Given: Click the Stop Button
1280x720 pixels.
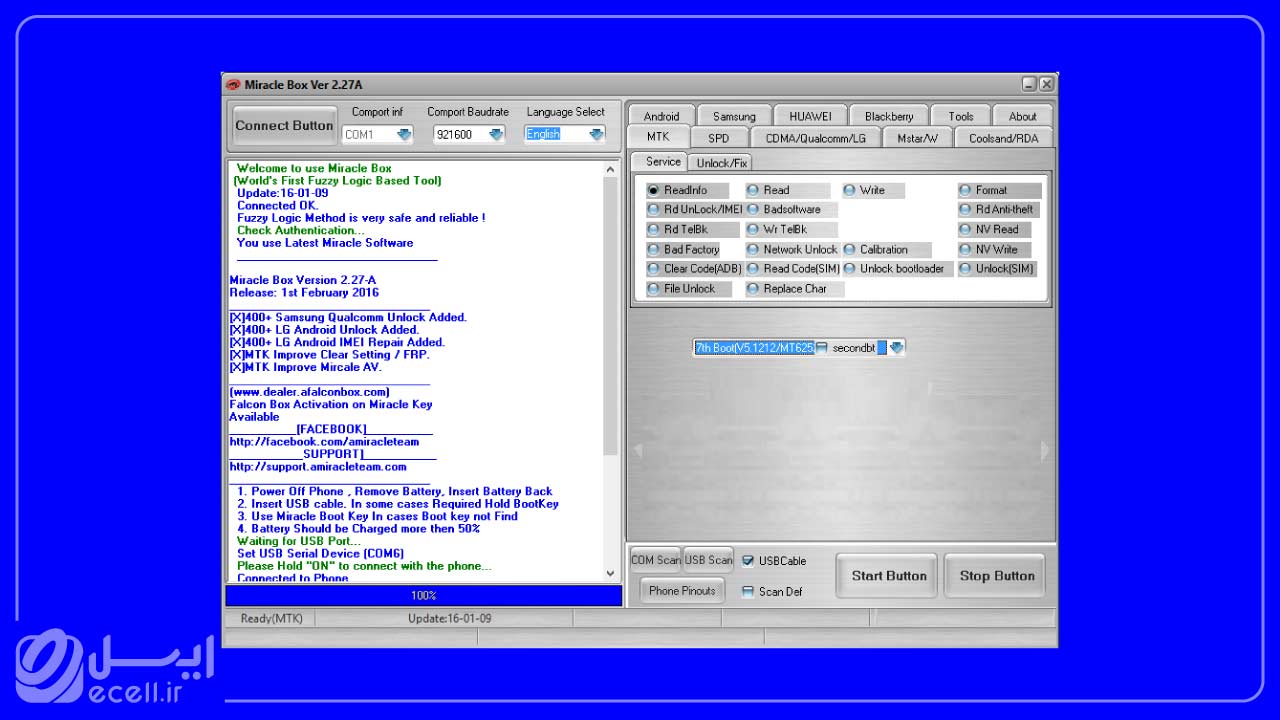Looking at the screenshot, I should [997, 576].
